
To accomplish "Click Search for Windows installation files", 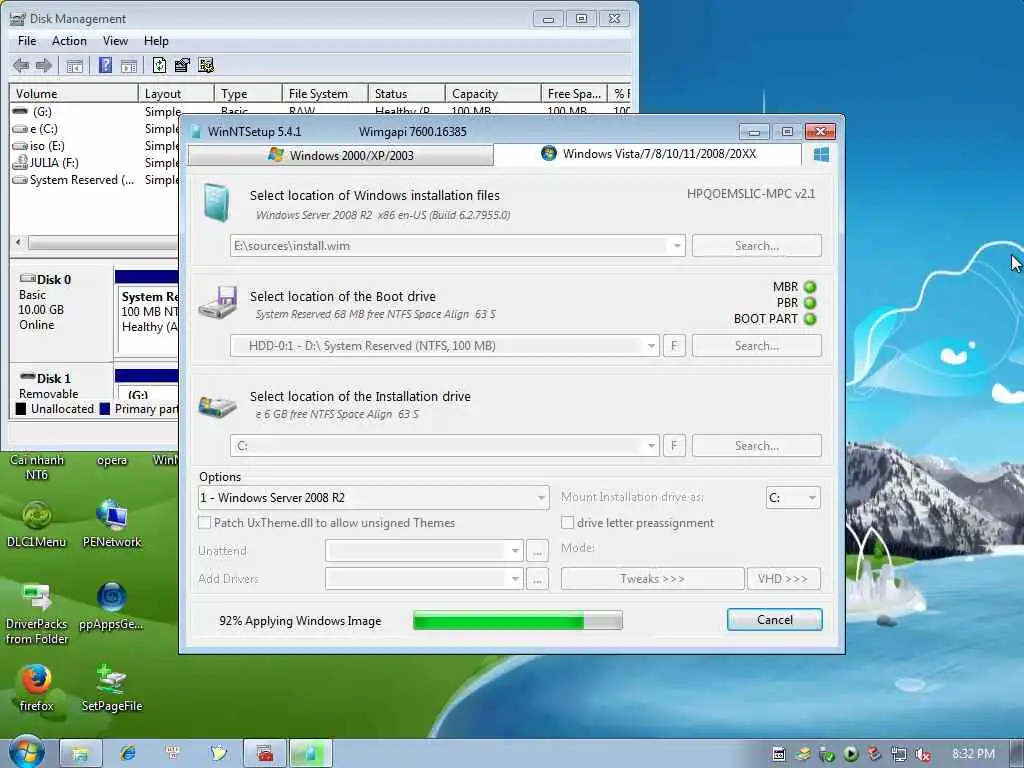I will coord(757,246).
